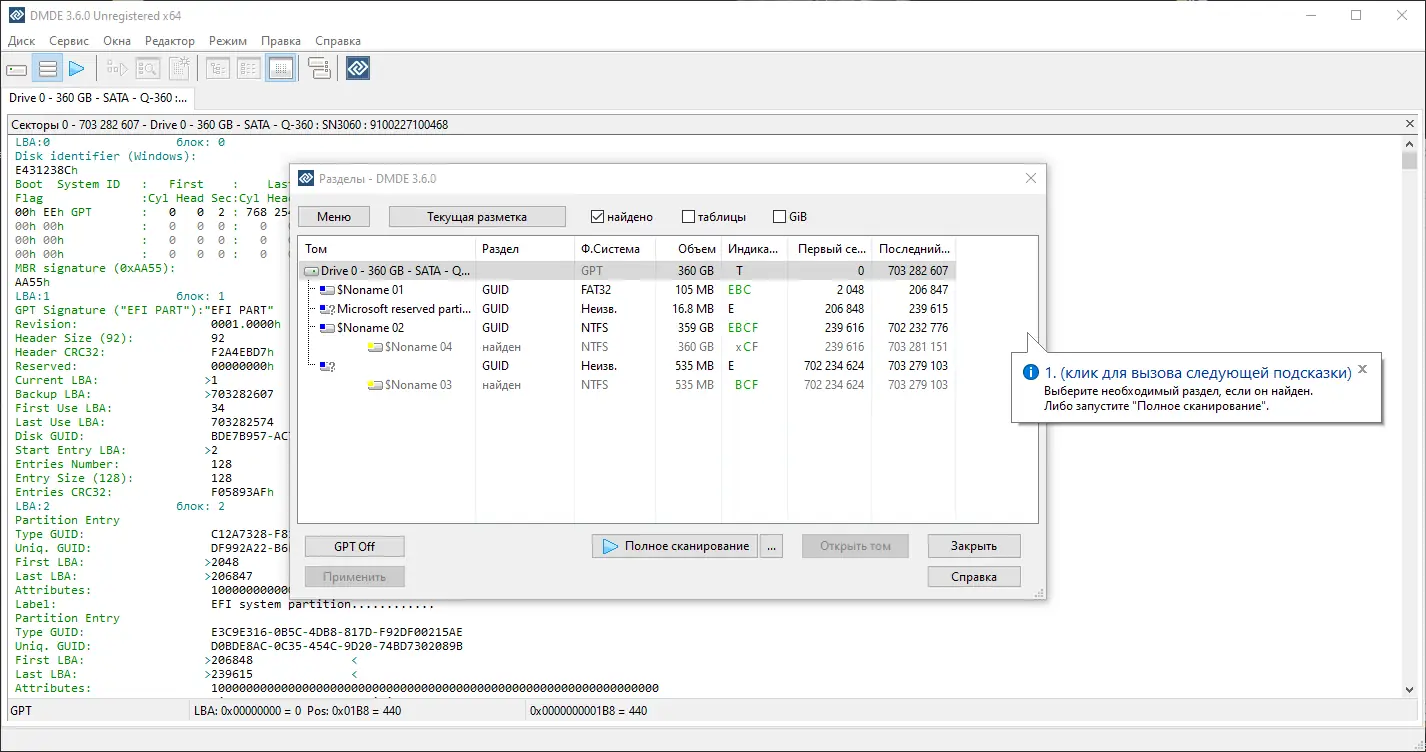
Task: Click the DMDE logo icon in the toolbar
Action: (x=358, y=69)
